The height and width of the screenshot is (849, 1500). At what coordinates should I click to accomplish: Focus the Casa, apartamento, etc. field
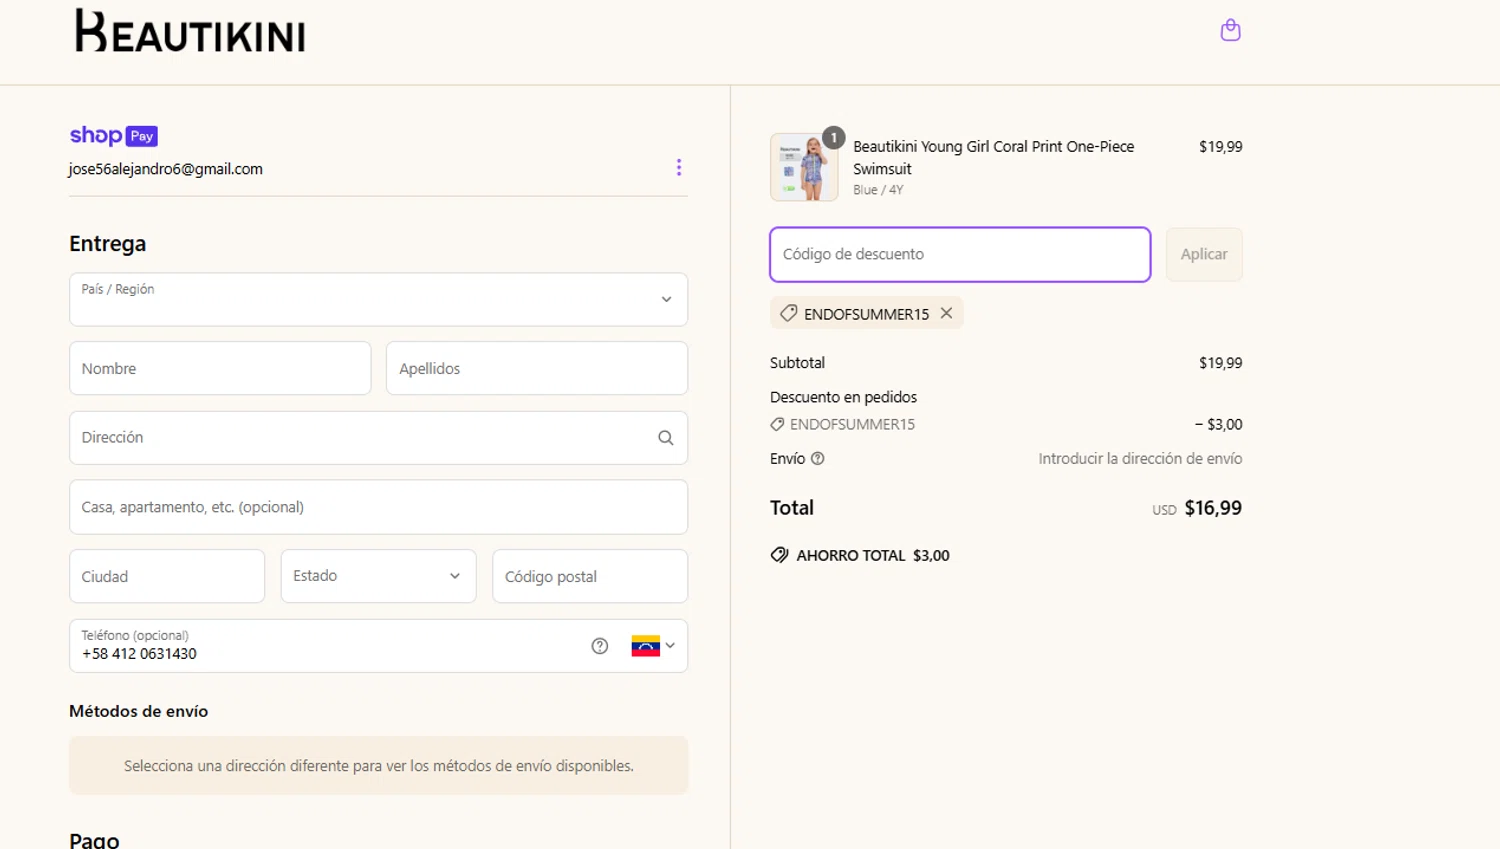[378, 507]
